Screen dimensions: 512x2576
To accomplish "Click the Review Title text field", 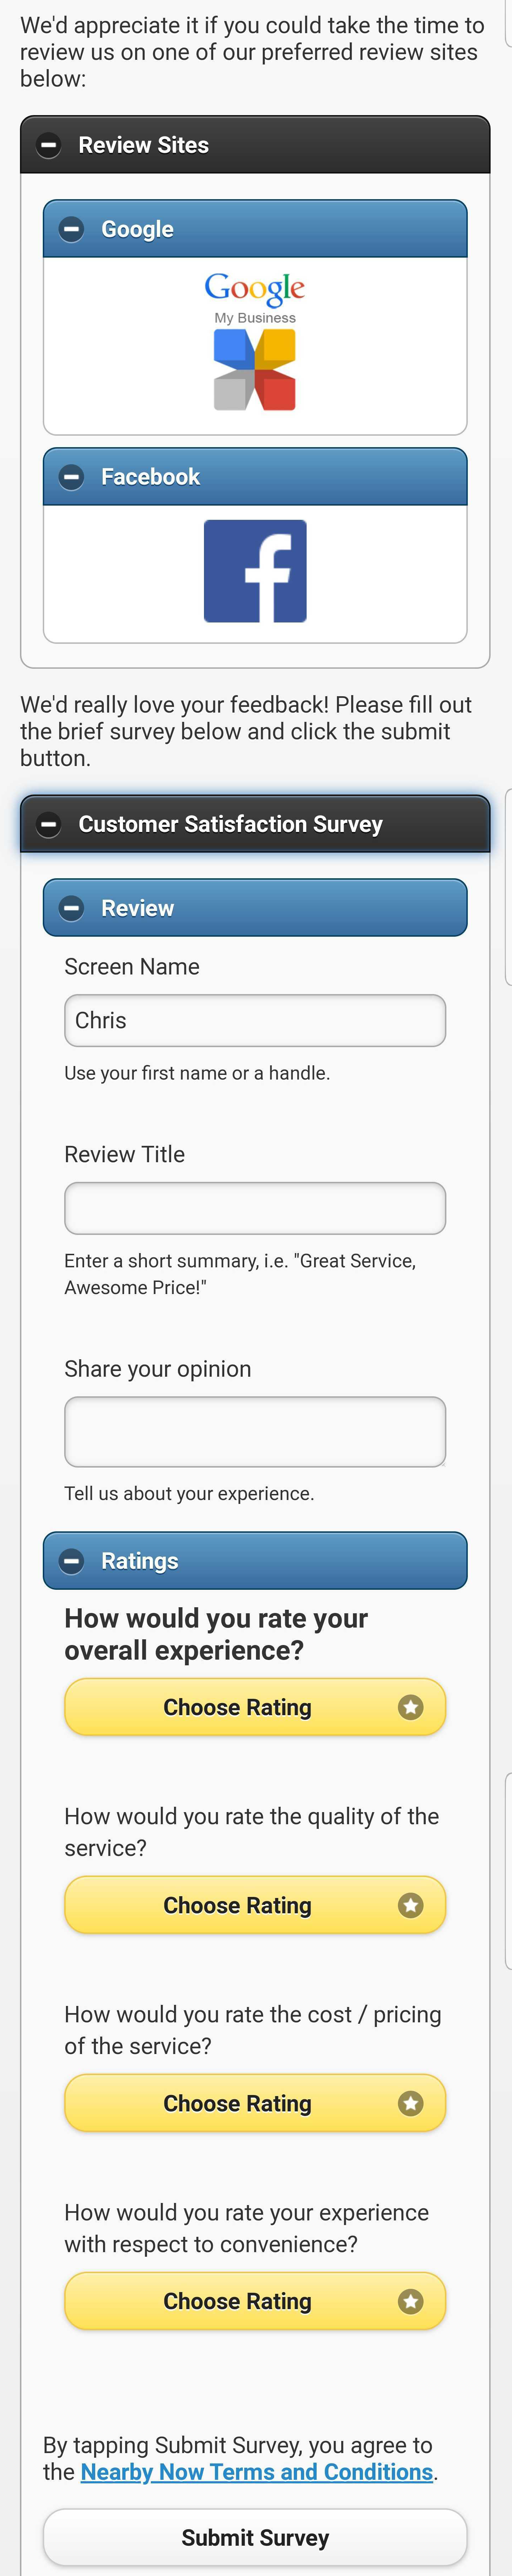I will (x=255, y=1208).
